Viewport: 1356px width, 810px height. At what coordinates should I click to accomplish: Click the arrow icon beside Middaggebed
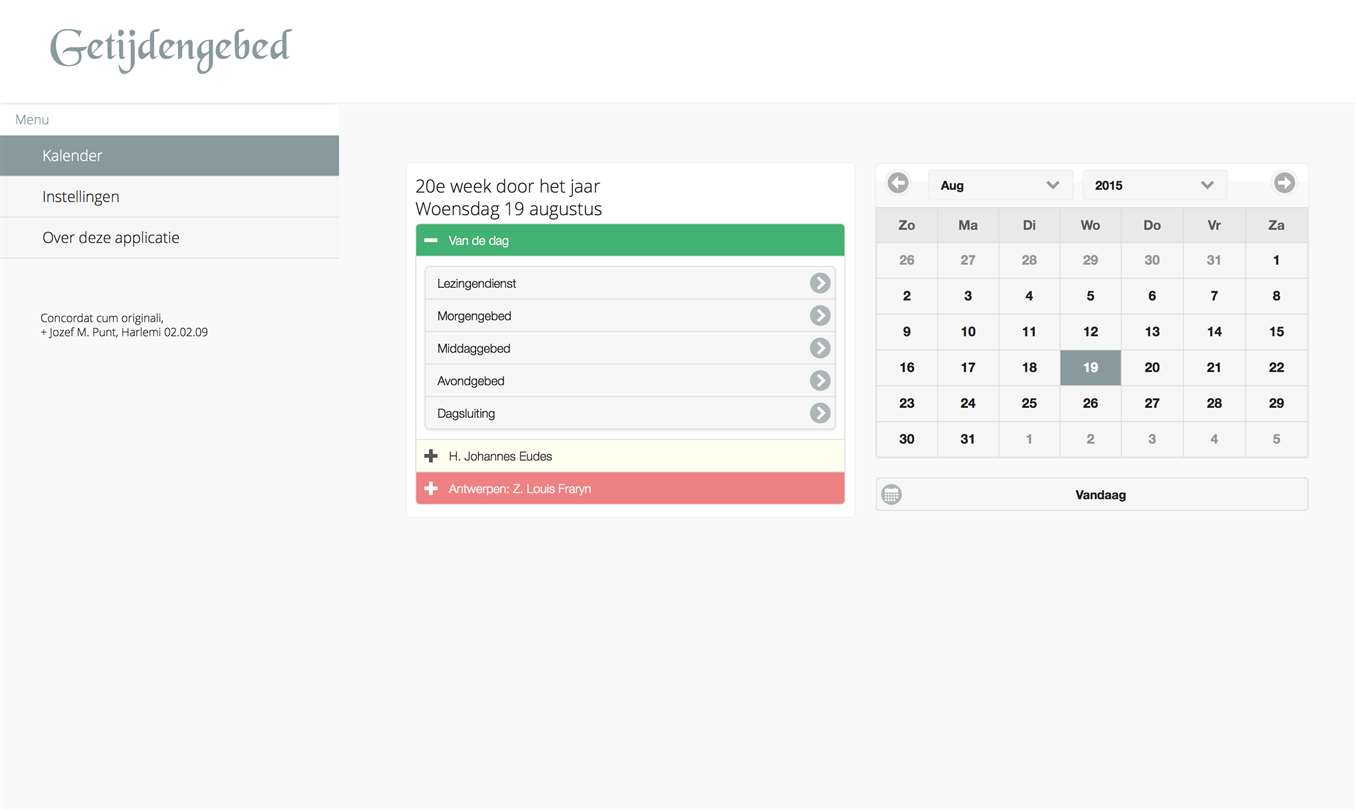tap(820, 348)
